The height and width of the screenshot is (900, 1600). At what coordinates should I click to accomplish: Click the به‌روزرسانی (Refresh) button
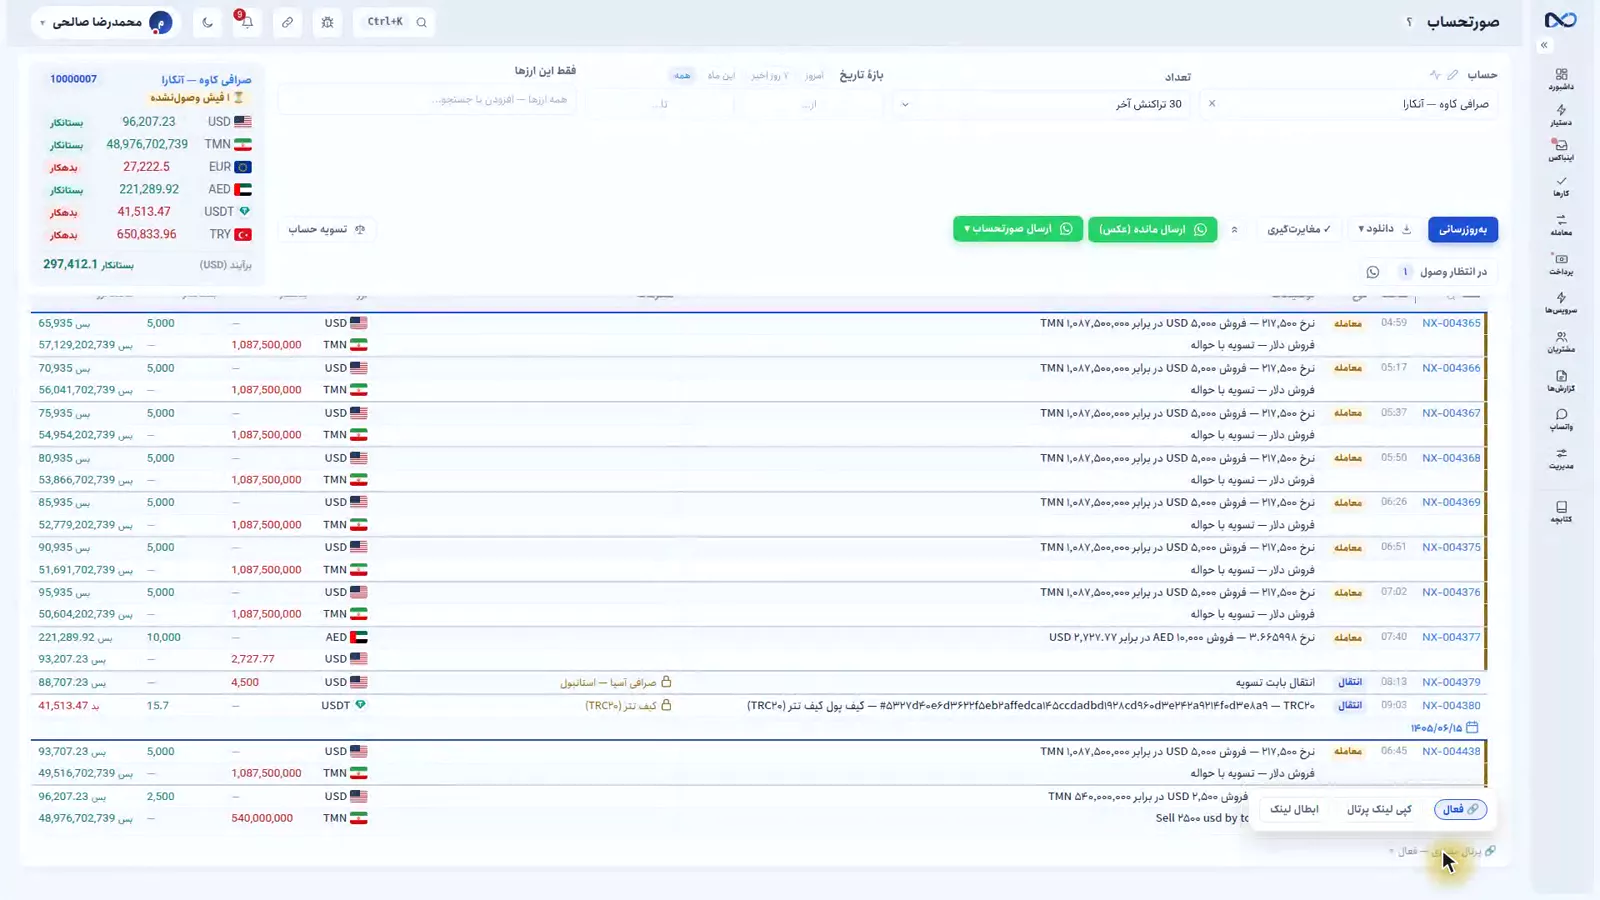(x=1463, y=229)
